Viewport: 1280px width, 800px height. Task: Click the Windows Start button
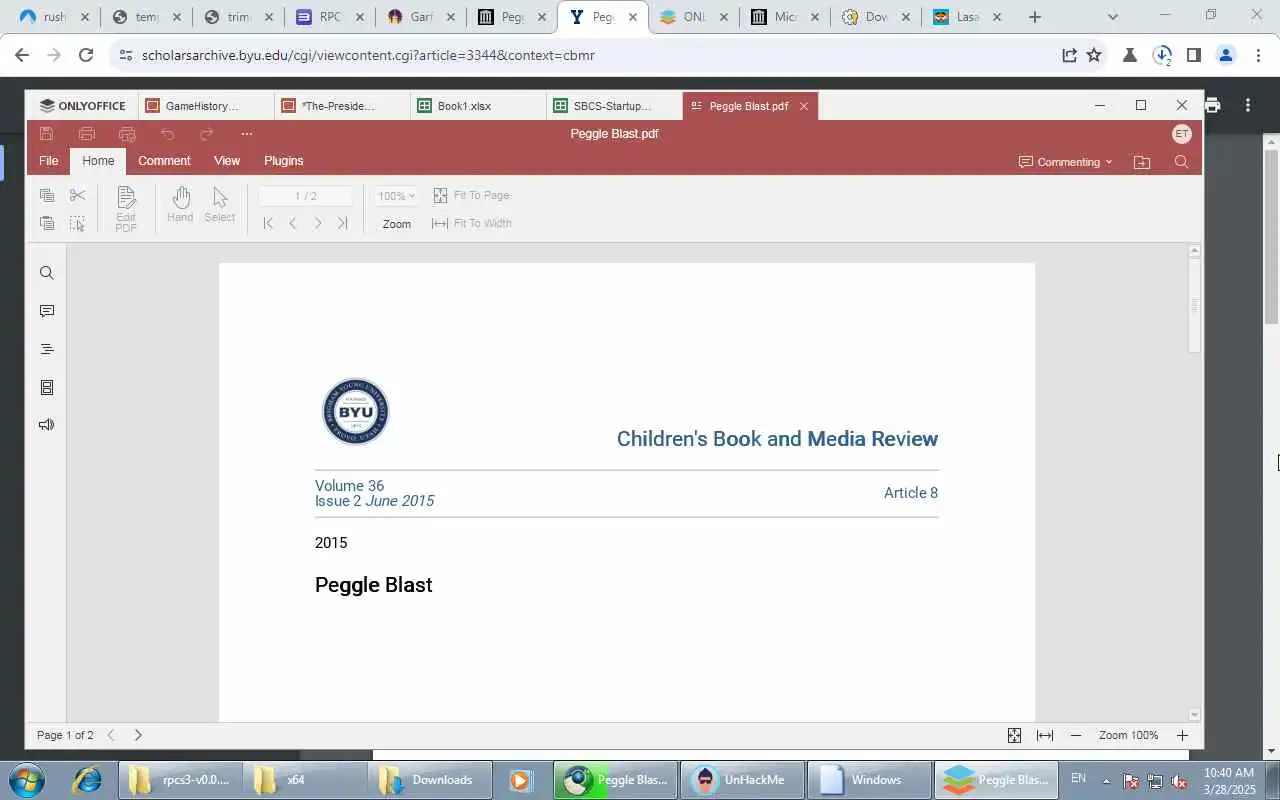point(27,780)
